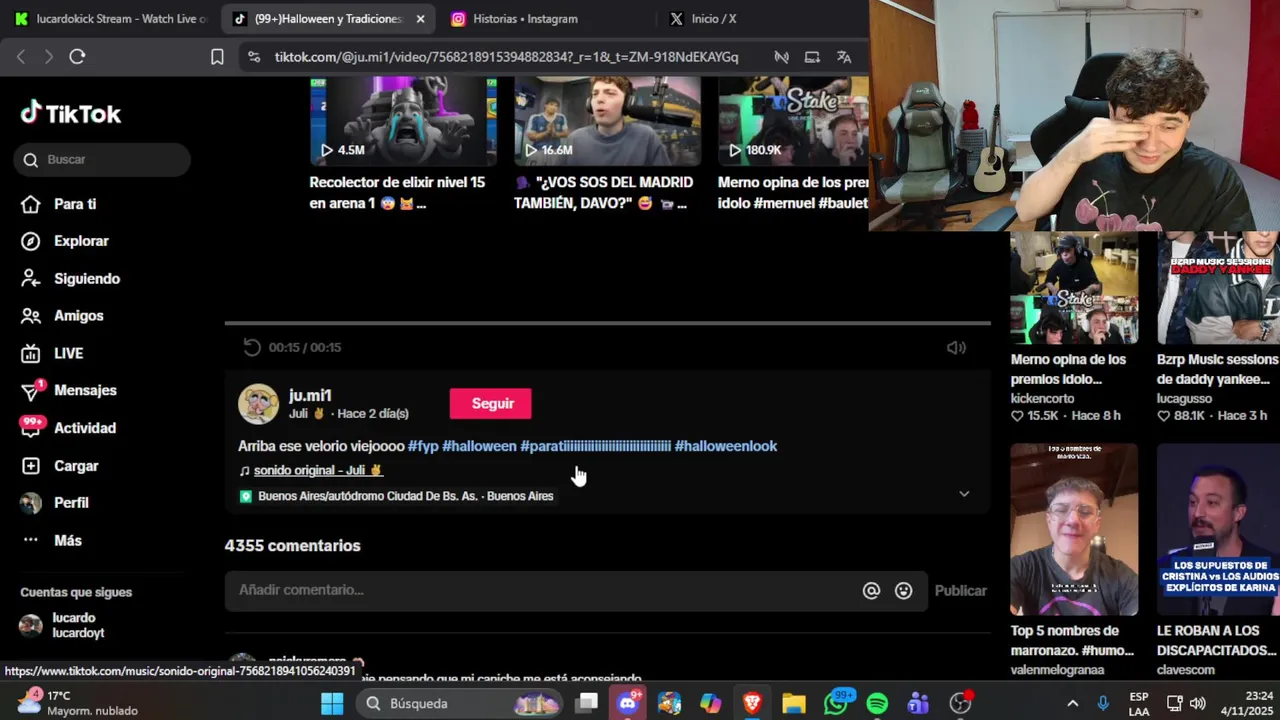Show hidden system tray icons
The height and width of the screenshot is (720, 1280).
pyautogui.click(x=1072, y=704)
